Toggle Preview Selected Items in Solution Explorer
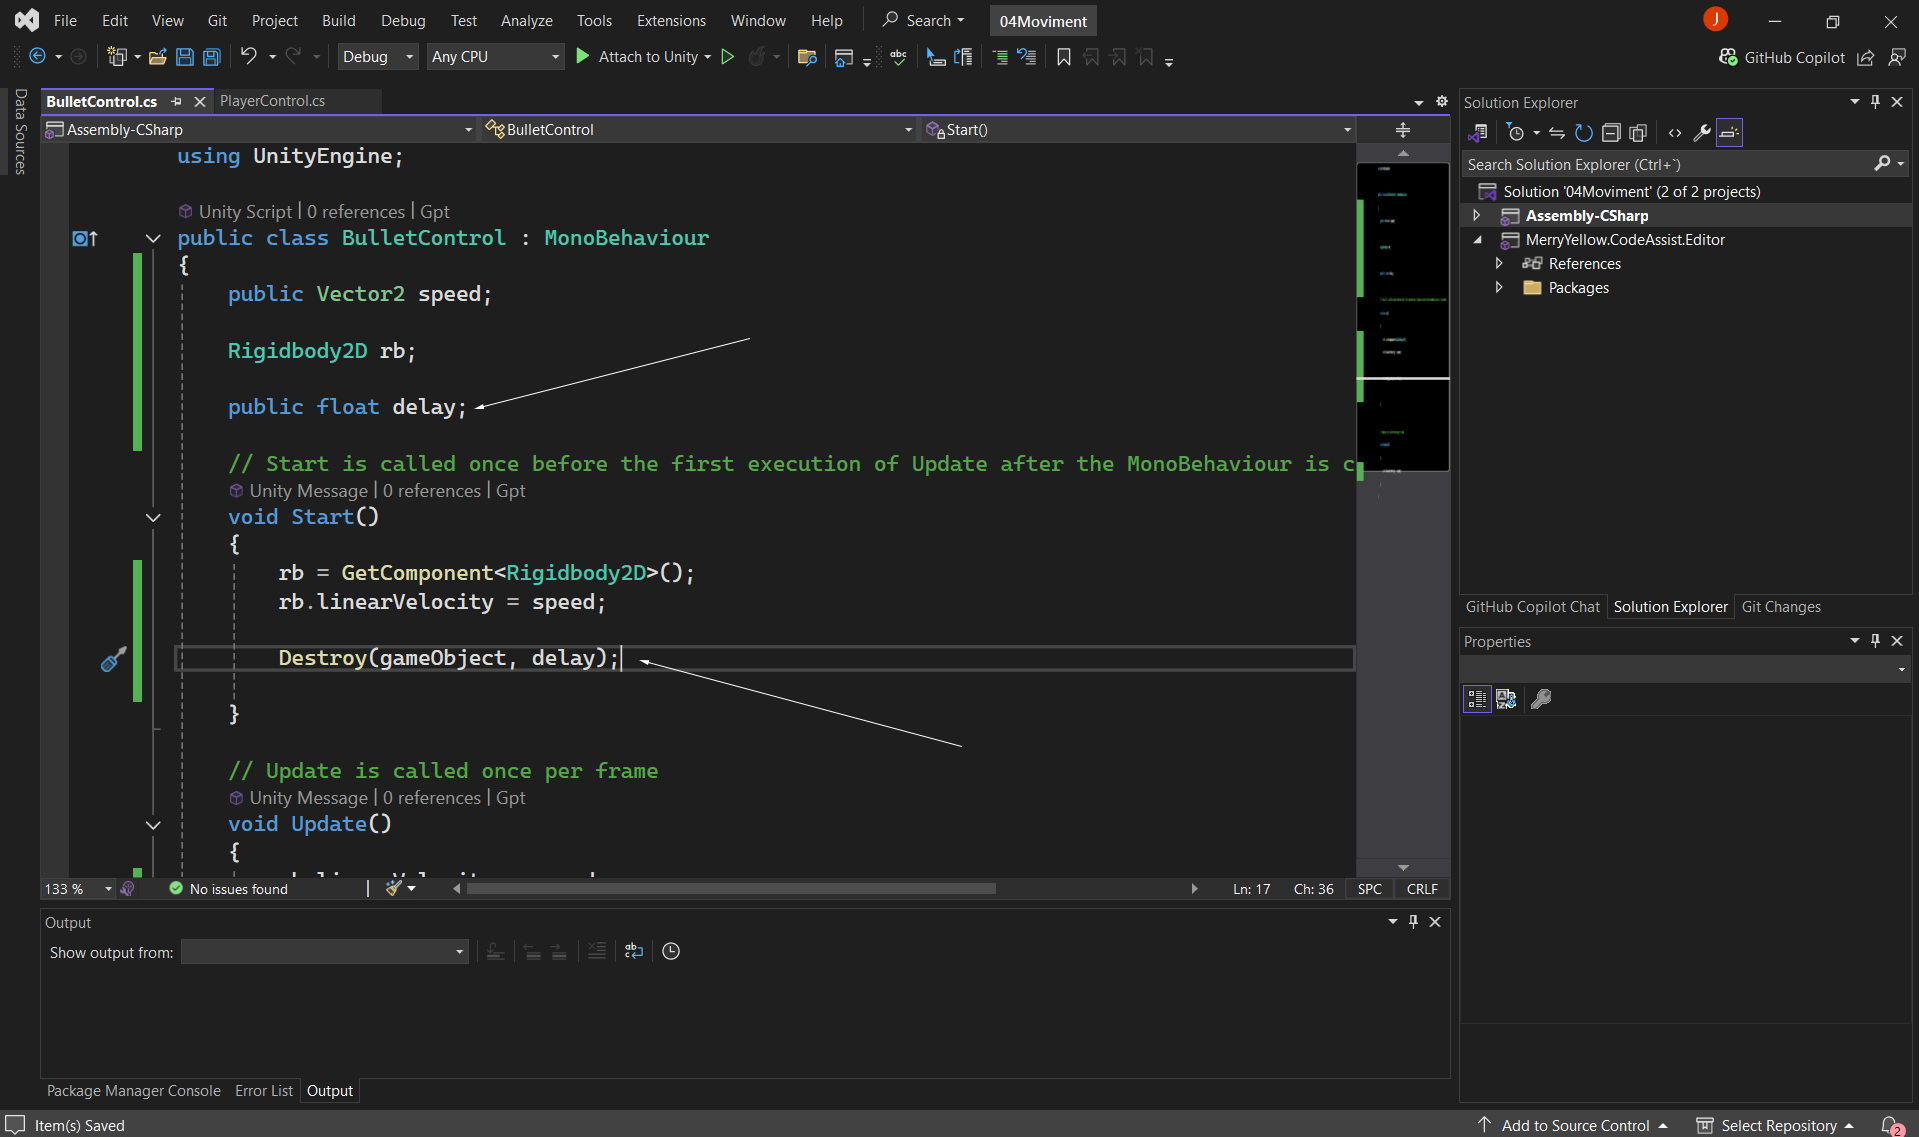 [x=1729, y=133]
